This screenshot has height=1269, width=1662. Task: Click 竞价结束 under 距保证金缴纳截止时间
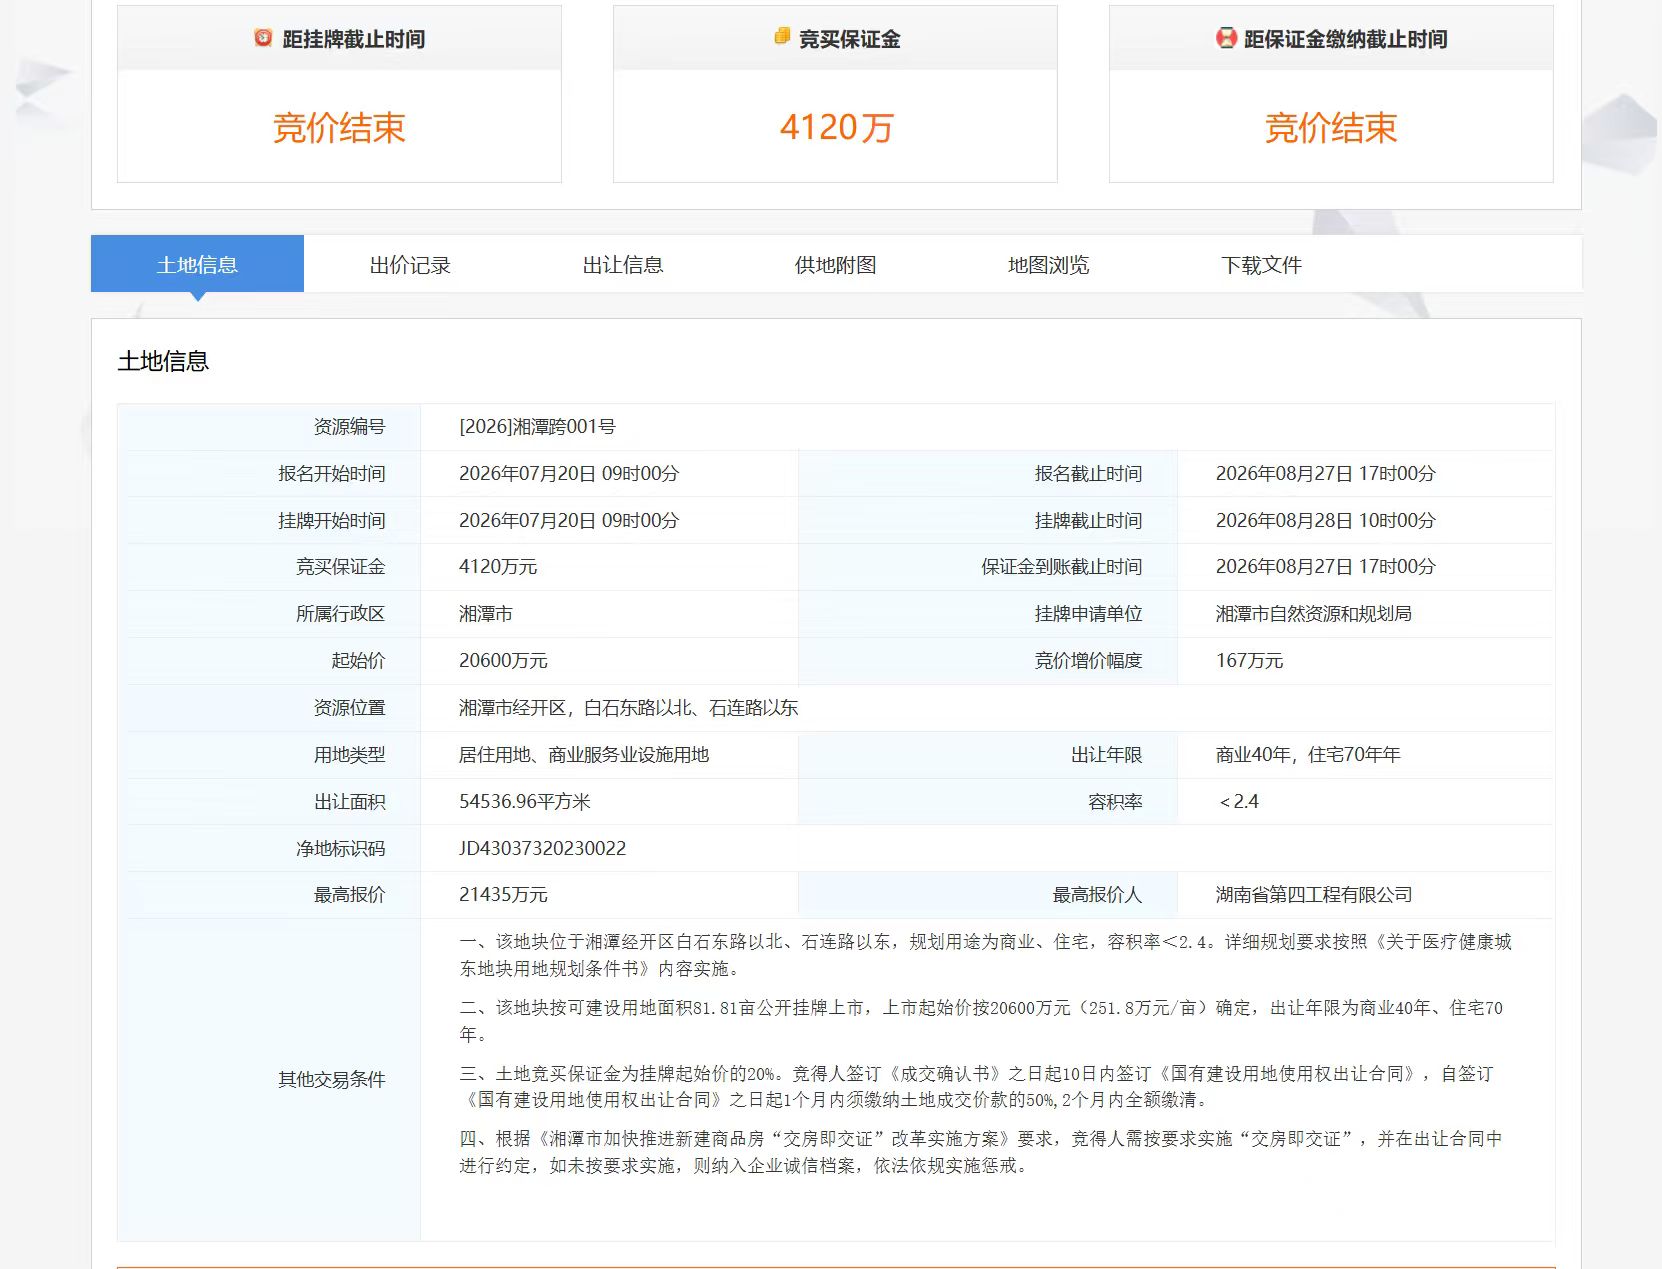[x=1331, y=128]
